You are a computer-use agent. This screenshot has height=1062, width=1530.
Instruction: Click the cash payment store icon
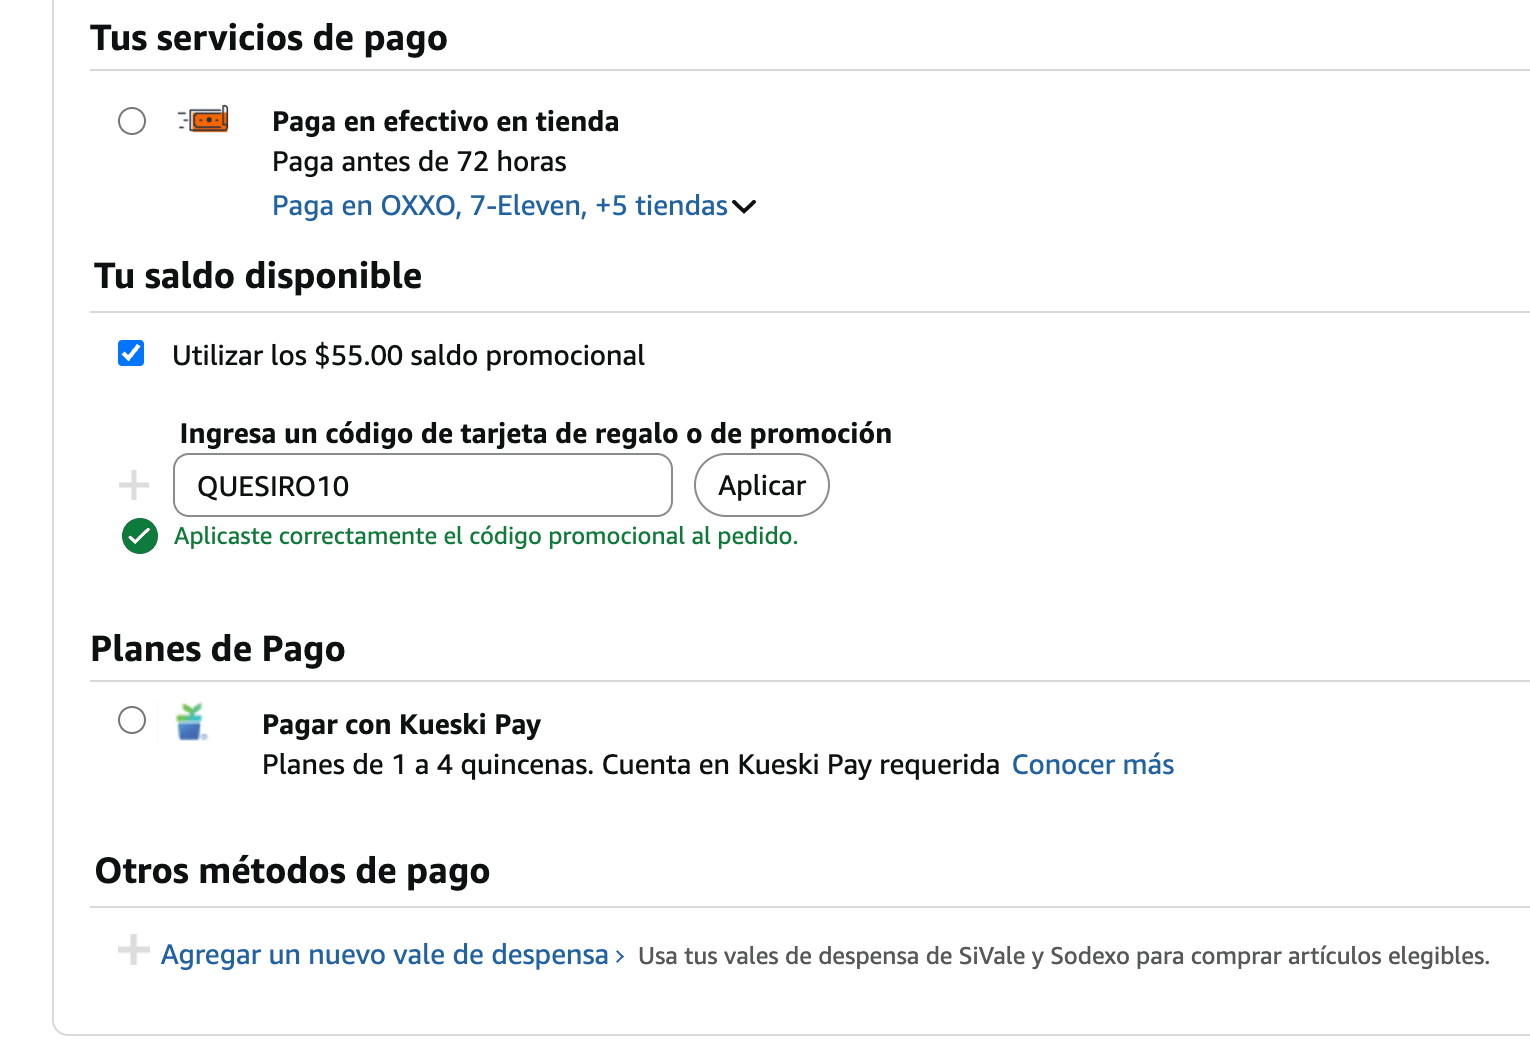(x=204, y=120)
